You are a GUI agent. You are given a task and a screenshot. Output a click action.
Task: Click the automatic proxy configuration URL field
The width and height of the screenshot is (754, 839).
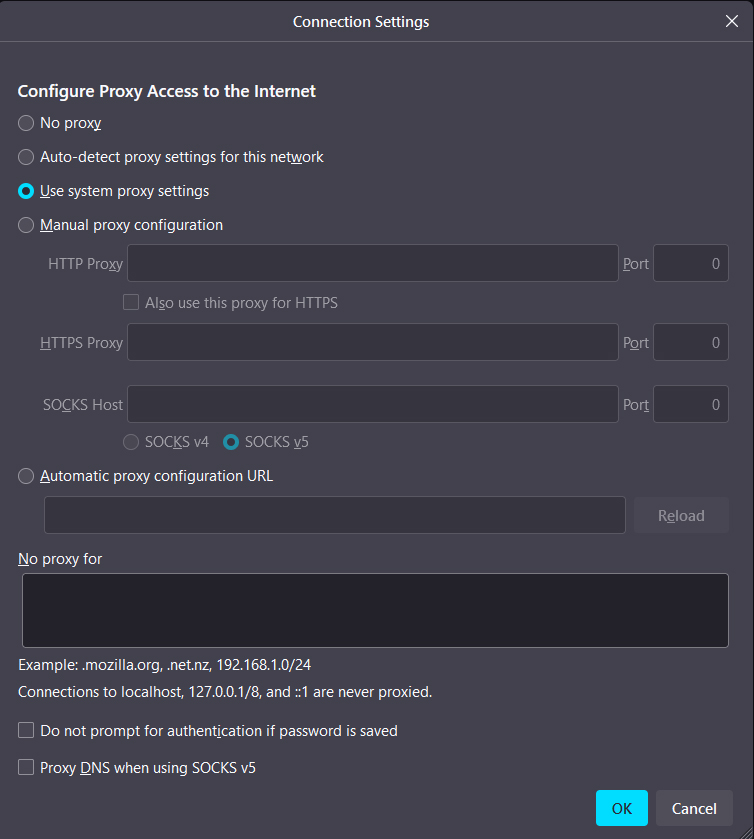pos(335,515)
